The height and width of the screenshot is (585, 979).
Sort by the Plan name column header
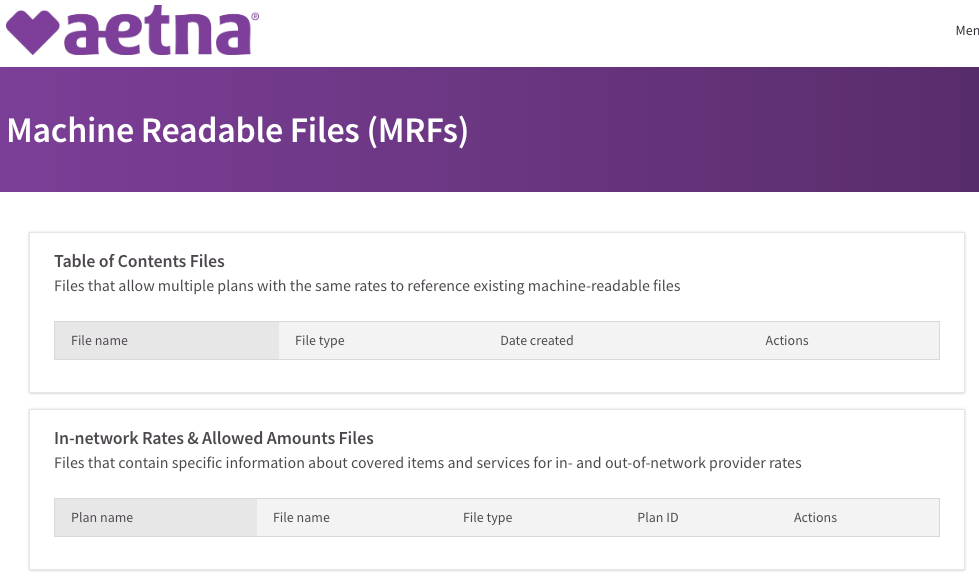(x=102, y=518)
